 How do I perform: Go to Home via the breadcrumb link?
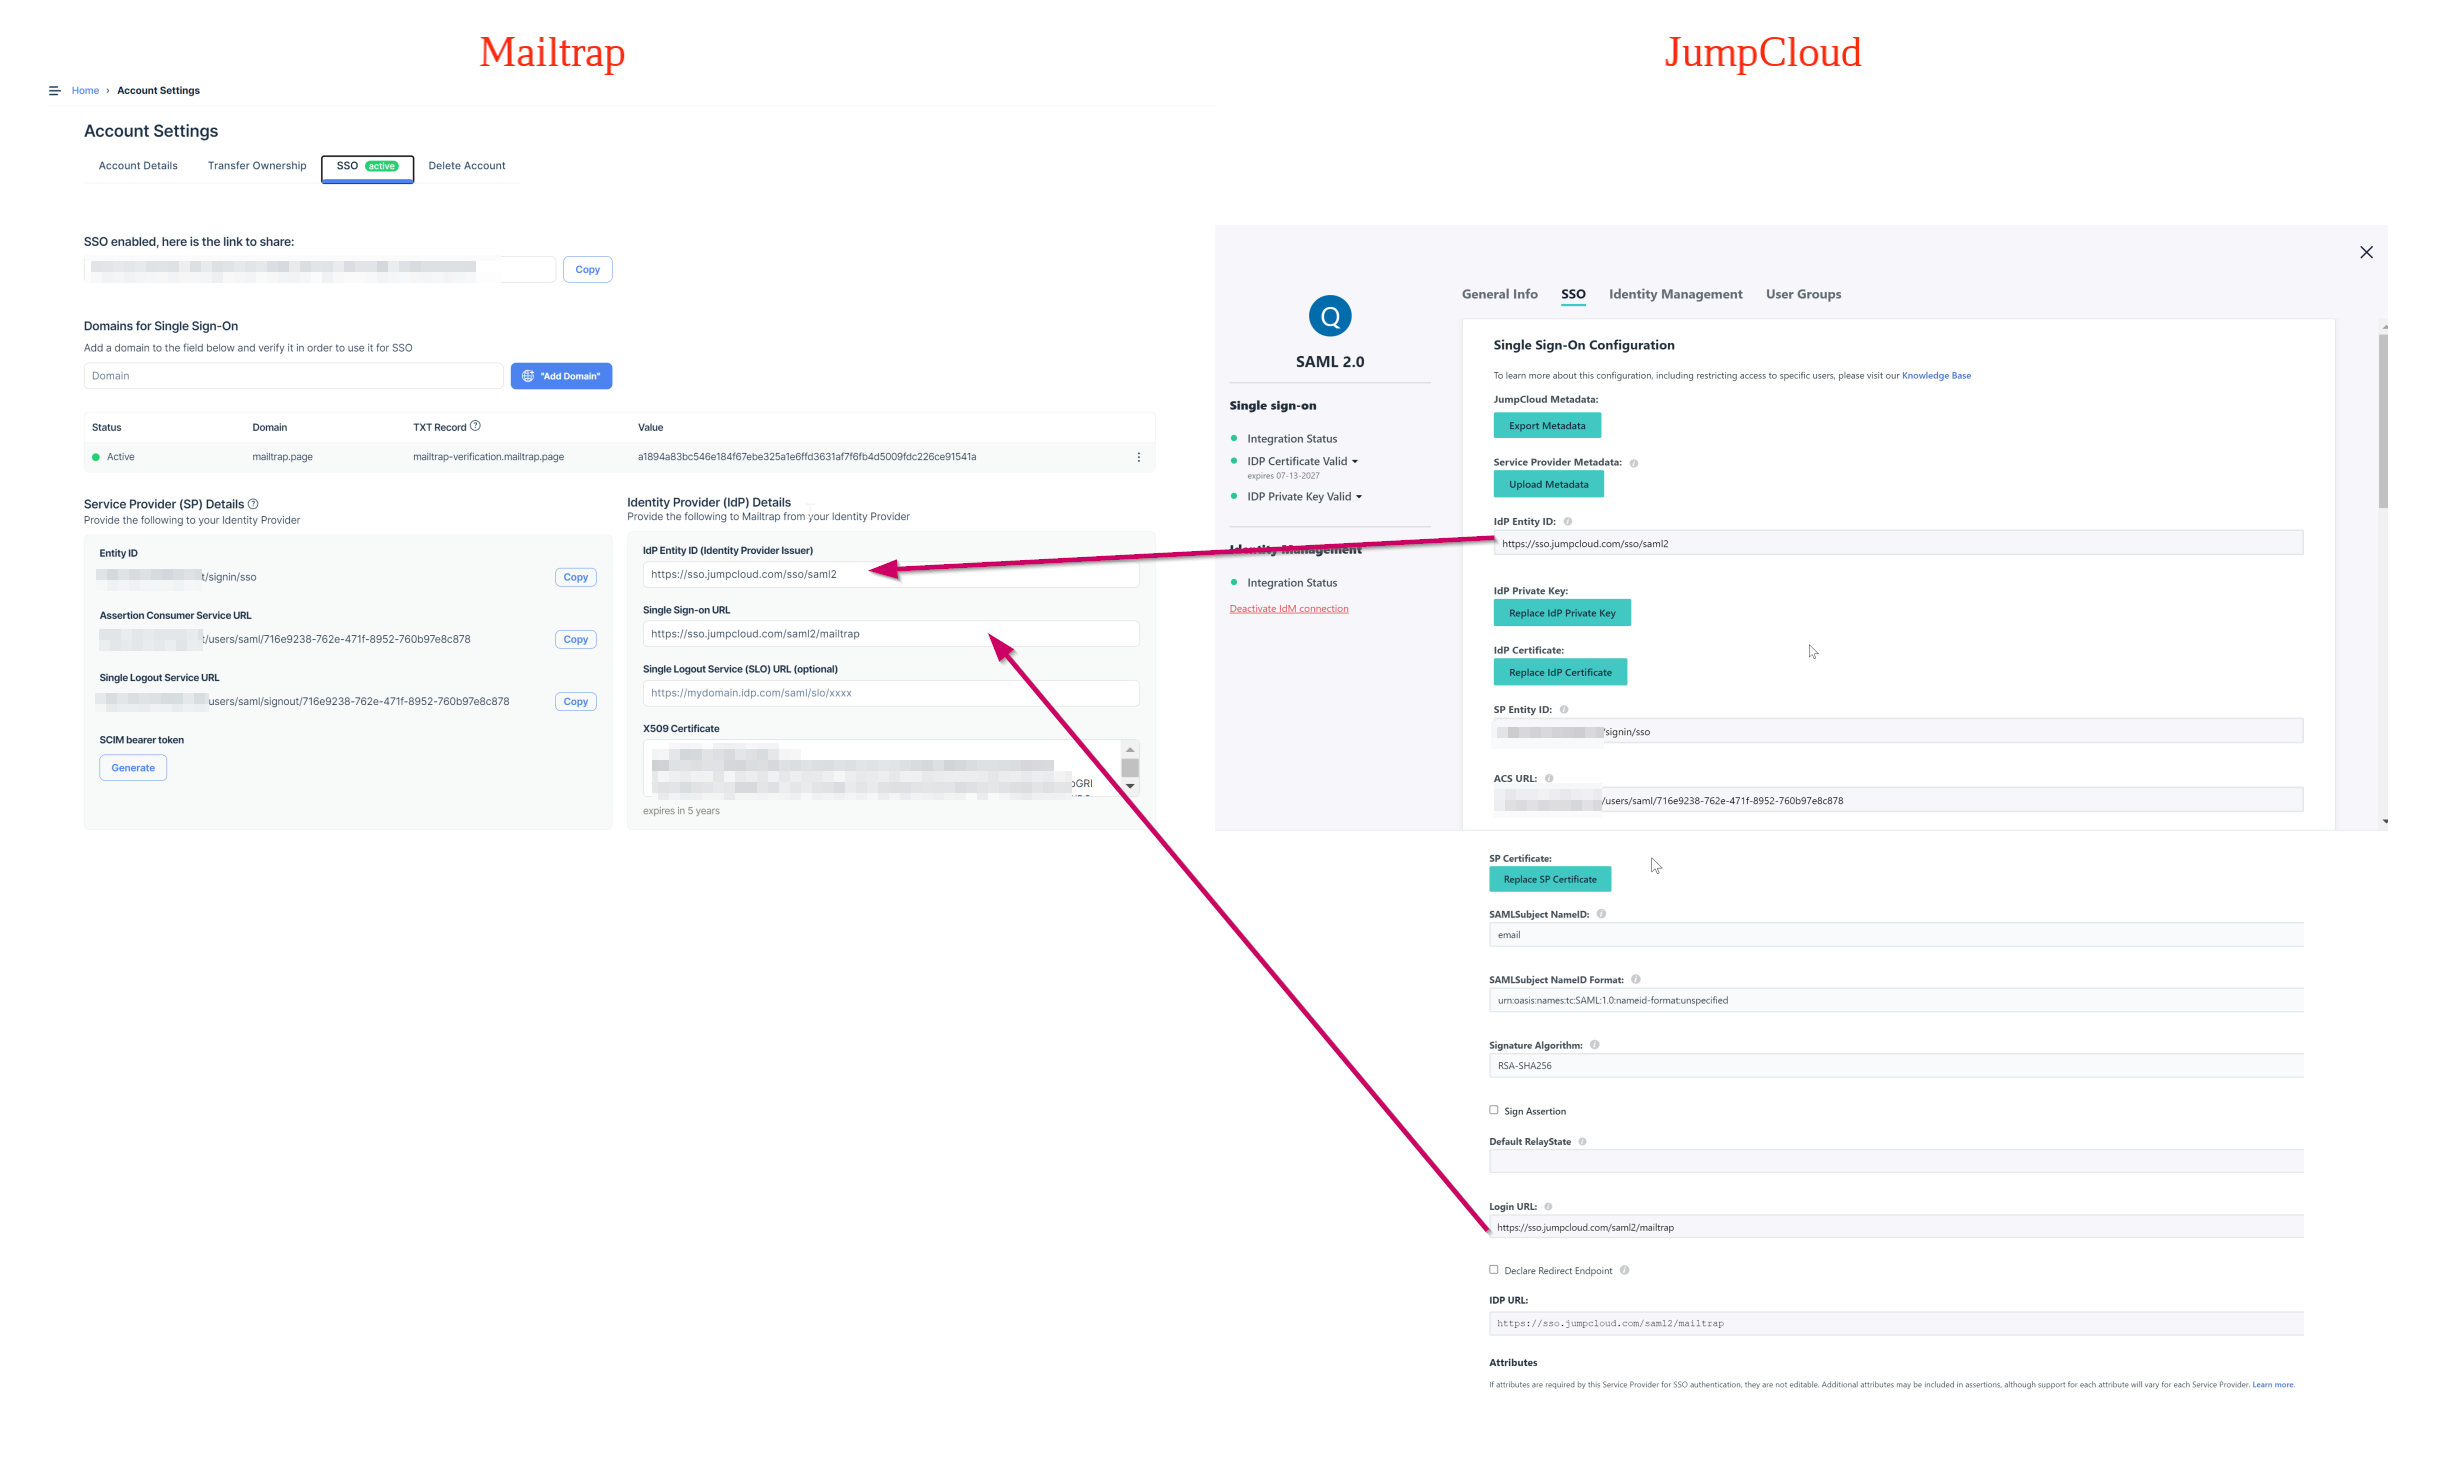[85, 91]
